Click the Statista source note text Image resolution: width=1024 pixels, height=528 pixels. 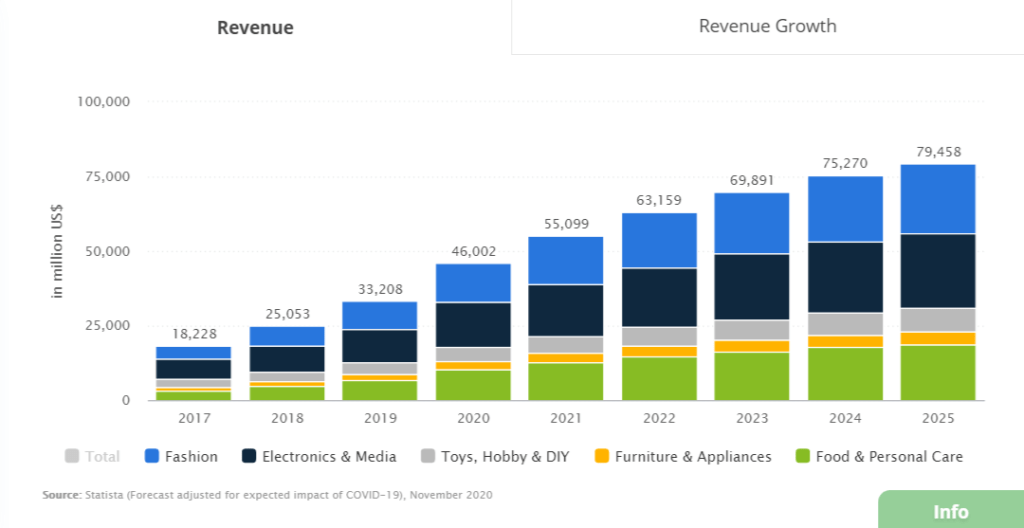click(x=268, y=495)
